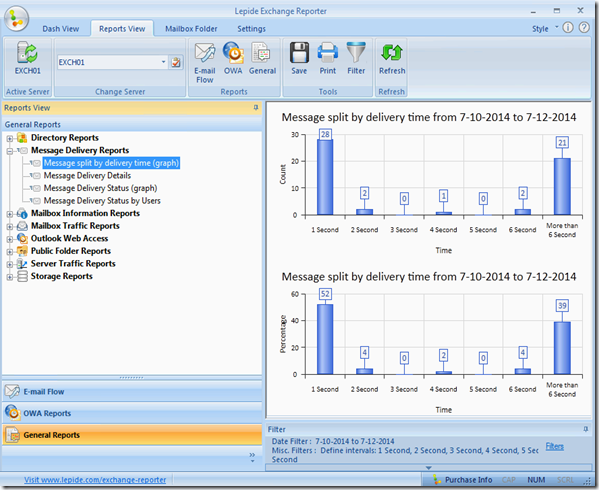The height and width of the screenshot is (490, 599).
Task: Toggle the Filter panel pin
Action: click(x=586, y=429)
